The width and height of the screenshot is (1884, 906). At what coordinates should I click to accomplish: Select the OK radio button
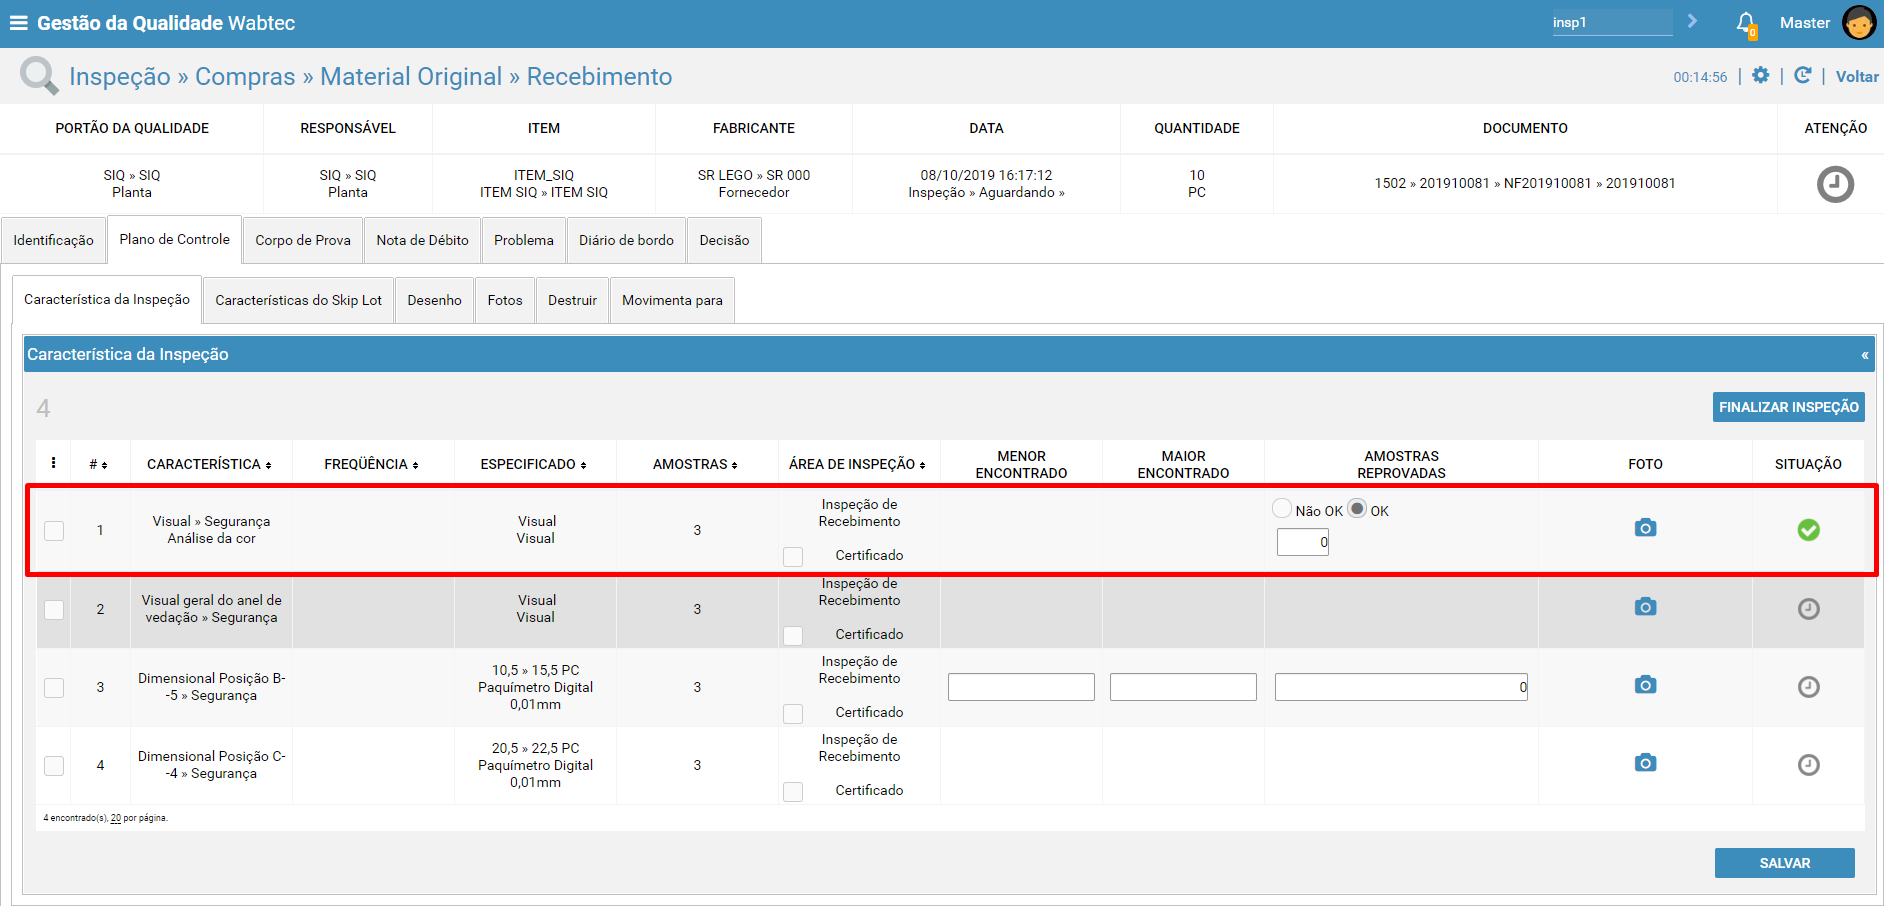pos(1357,509)
